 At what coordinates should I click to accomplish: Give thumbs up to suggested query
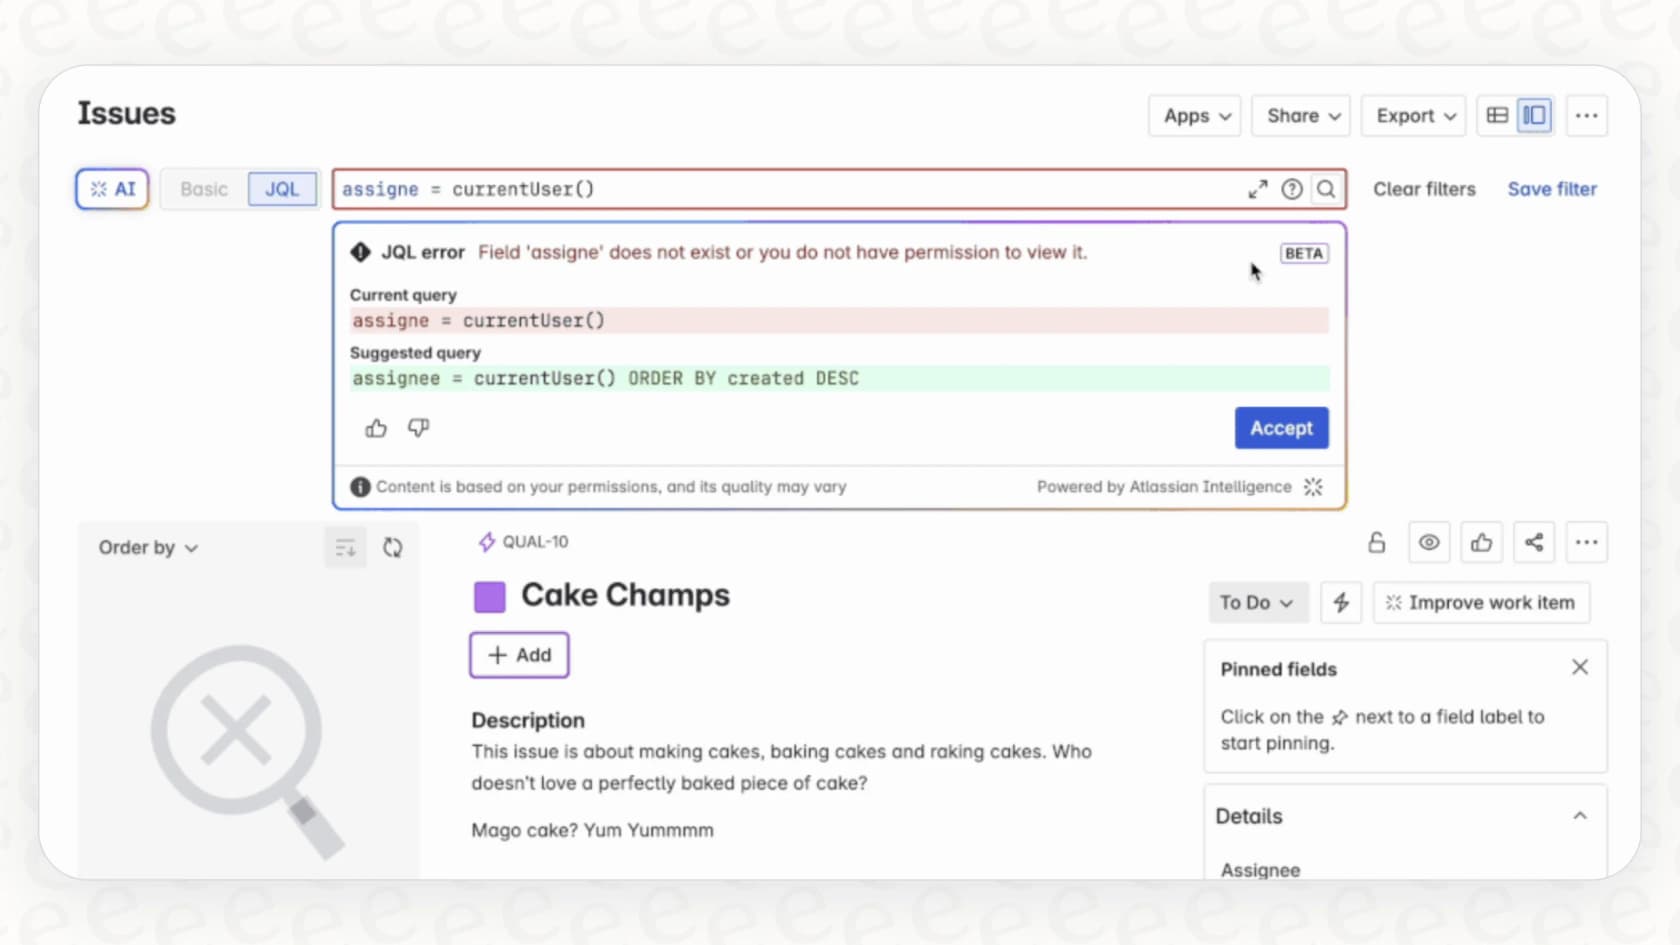pos(376,428)
